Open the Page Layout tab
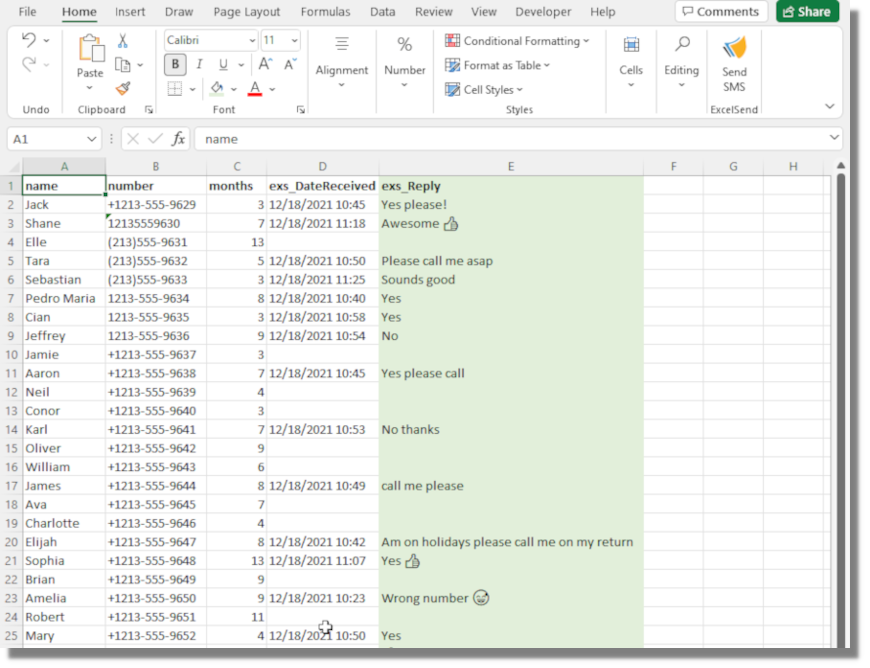Screen dimensions: 870x668 click(247, 12)
